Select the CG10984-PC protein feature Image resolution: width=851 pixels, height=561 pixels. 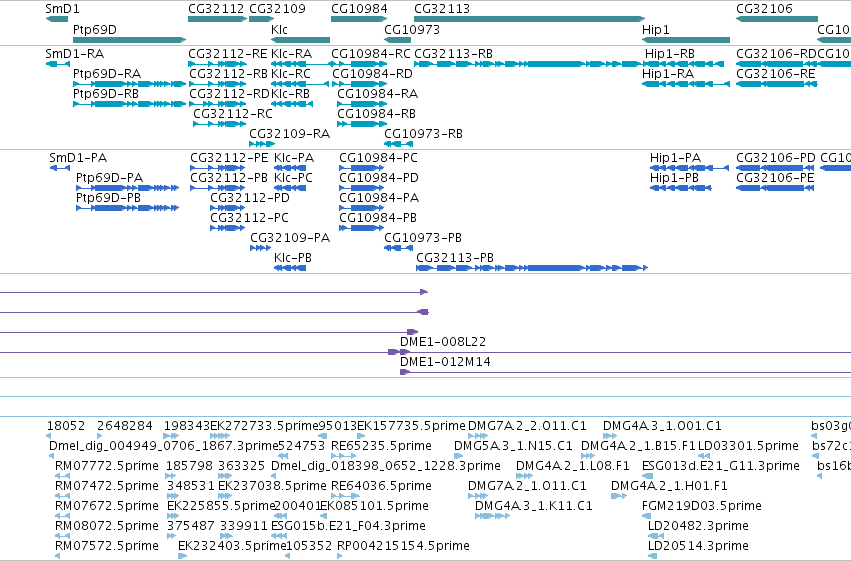tap(361, 168)
